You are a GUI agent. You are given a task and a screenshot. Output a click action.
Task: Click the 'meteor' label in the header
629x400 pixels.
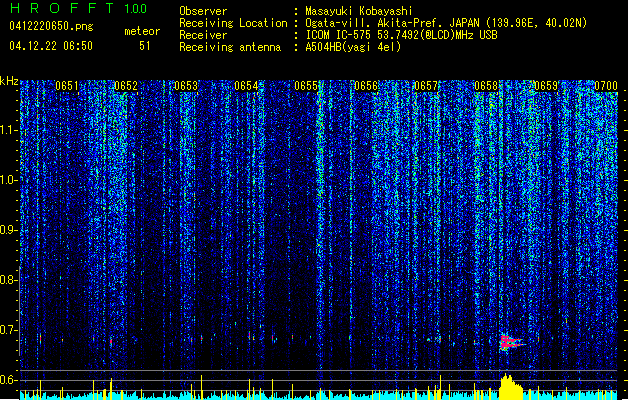pos(142,31)
